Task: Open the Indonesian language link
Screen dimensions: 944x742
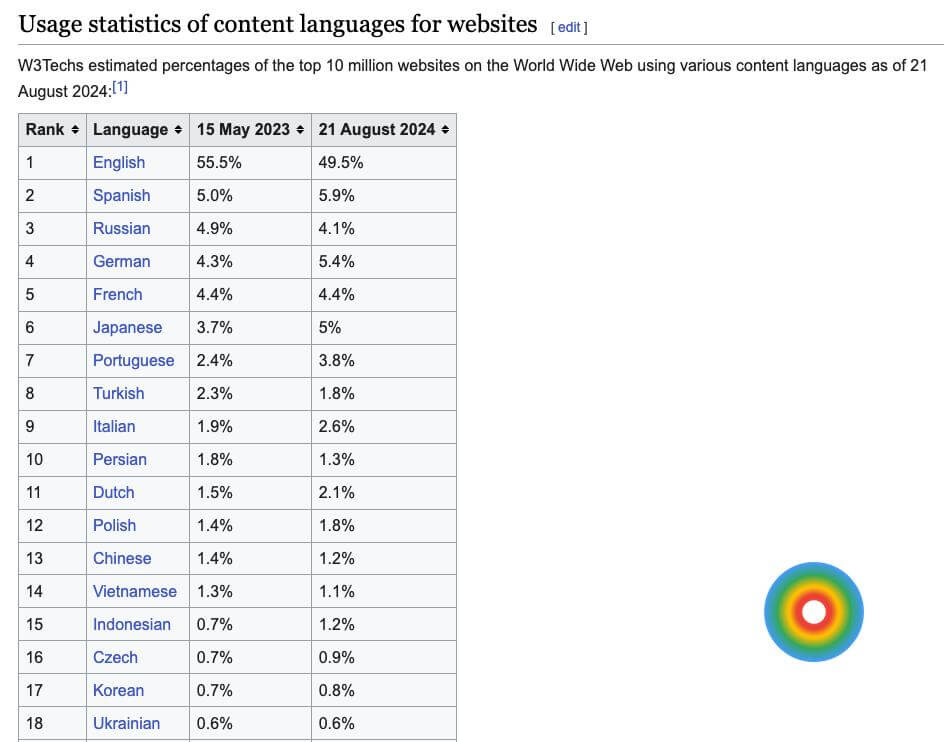Action: click(x=131, y=624)
